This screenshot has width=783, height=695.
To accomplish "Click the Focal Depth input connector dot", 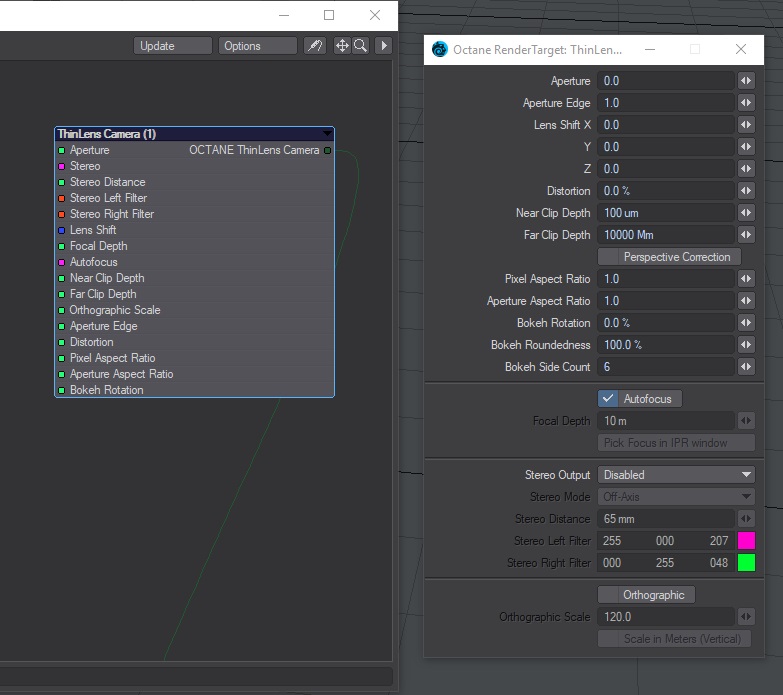I will click(61, 246).
